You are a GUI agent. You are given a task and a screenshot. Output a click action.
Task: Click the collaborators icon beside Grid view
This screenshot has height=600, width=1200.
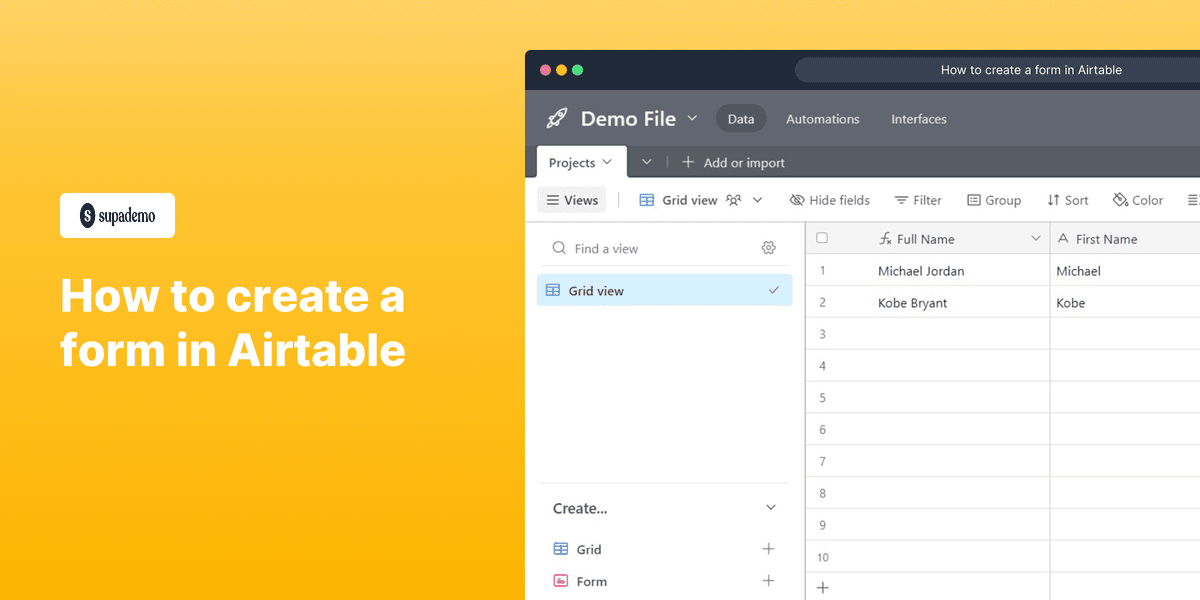point(733,199)
